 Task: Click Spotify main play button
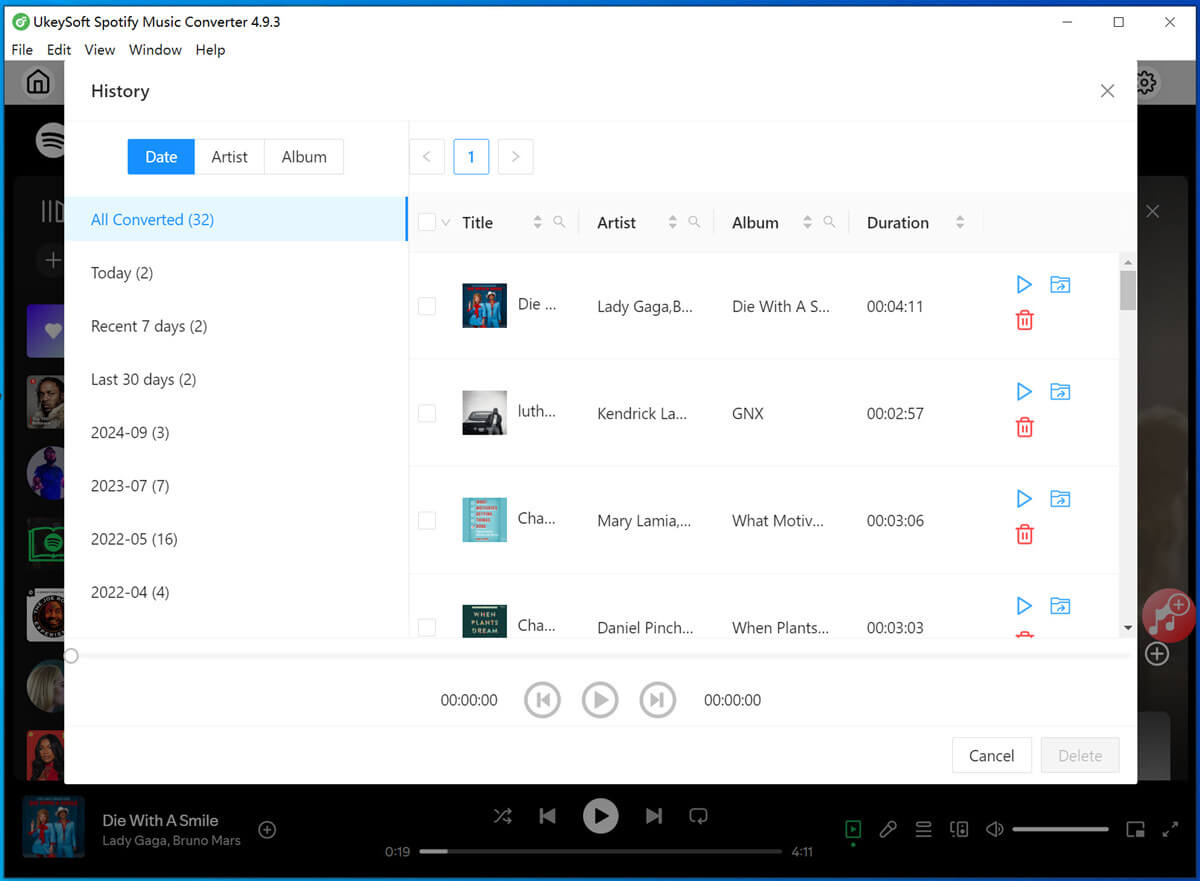pos(600,816)
